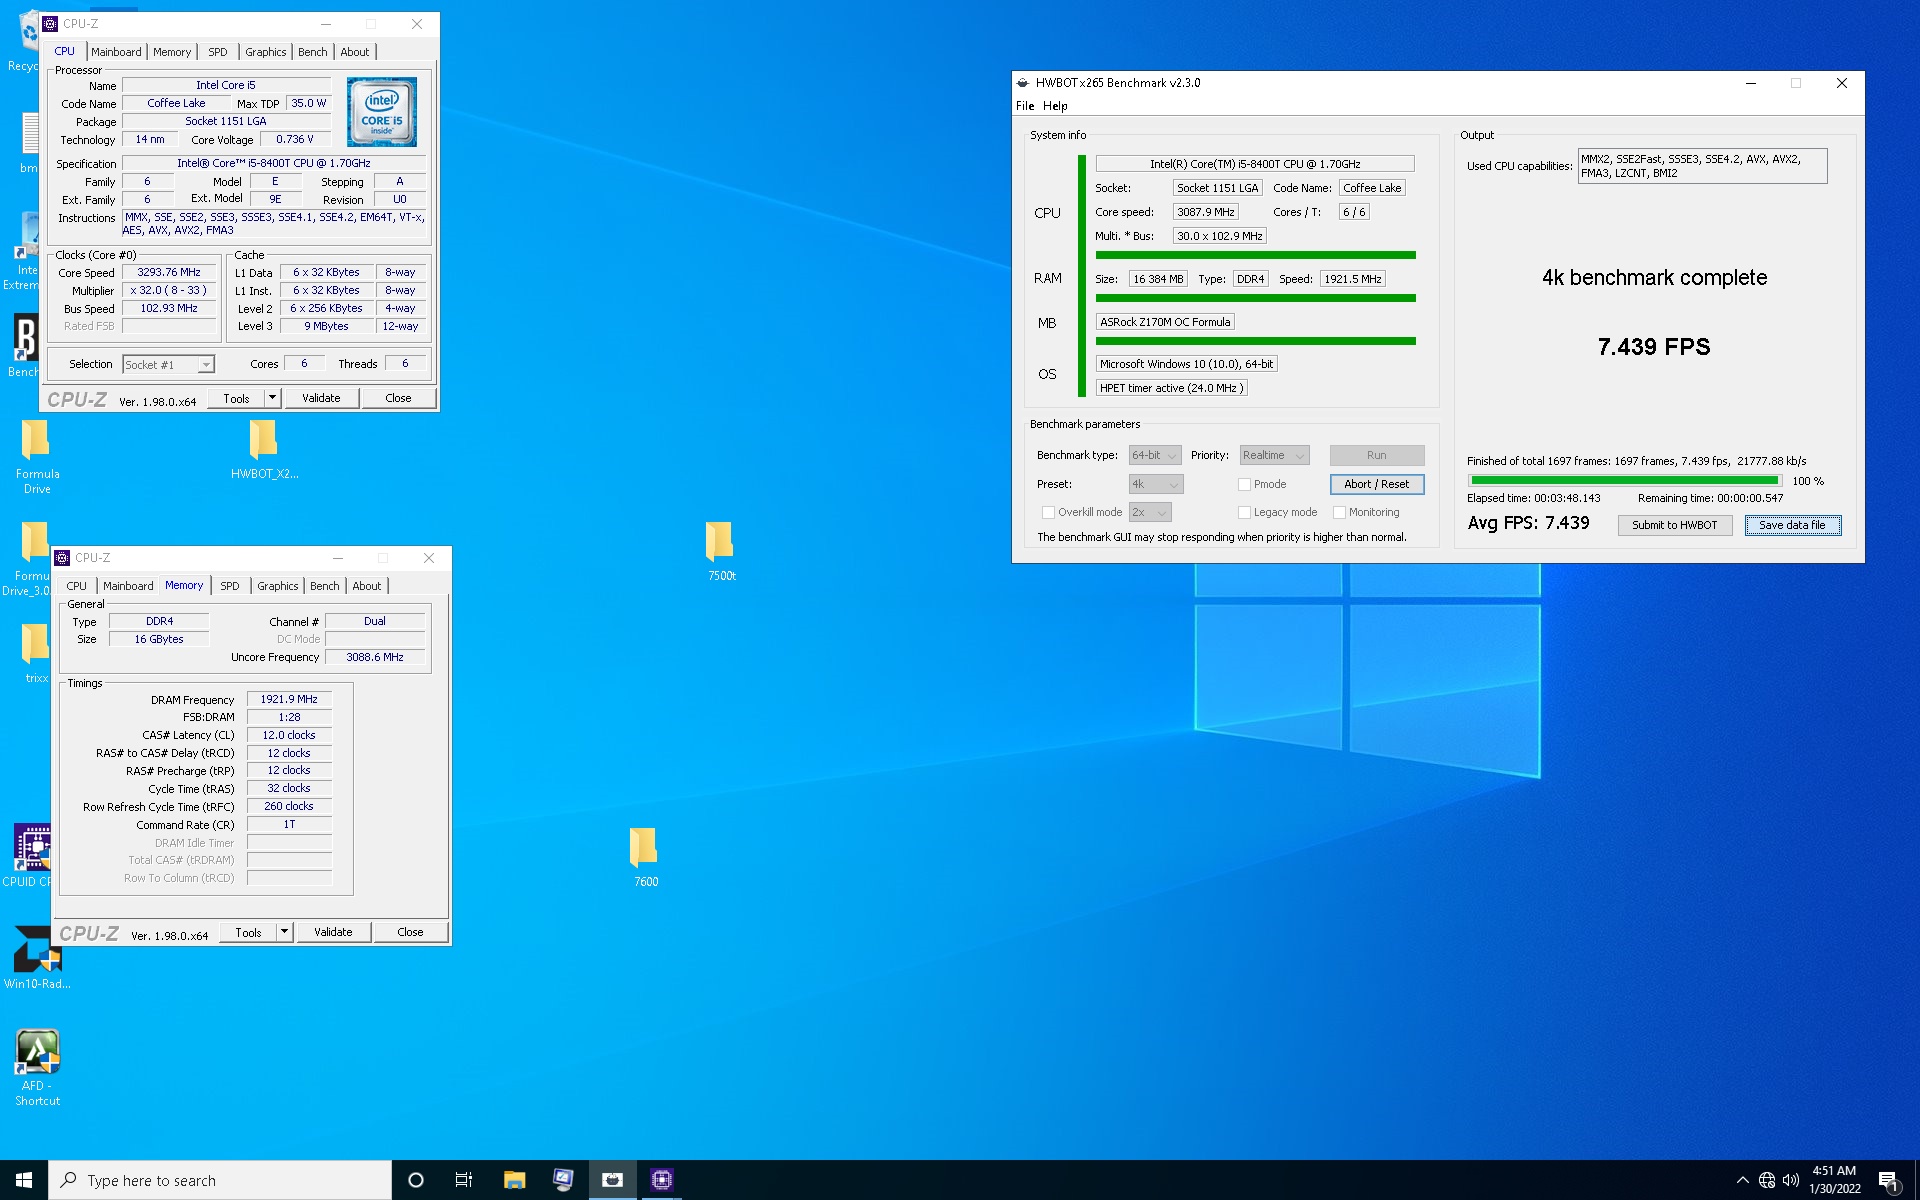1920x1200 pixels.
Task: Toggle the Legacy mode checkbox
Action: (x=1244, y=512)
